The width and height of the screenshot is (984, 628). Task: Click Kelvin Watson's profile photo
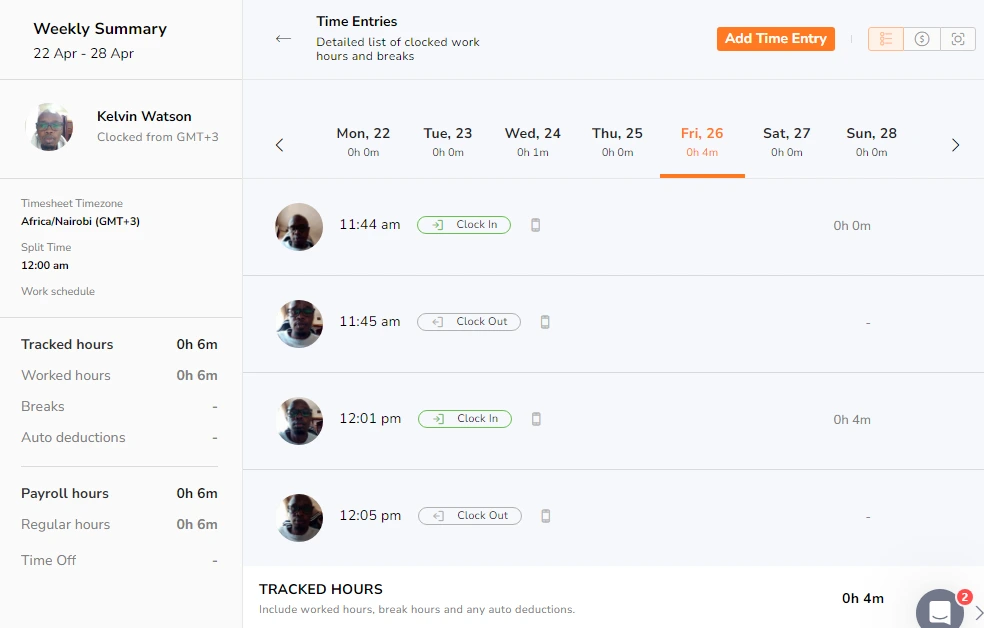tap(50, 127)
